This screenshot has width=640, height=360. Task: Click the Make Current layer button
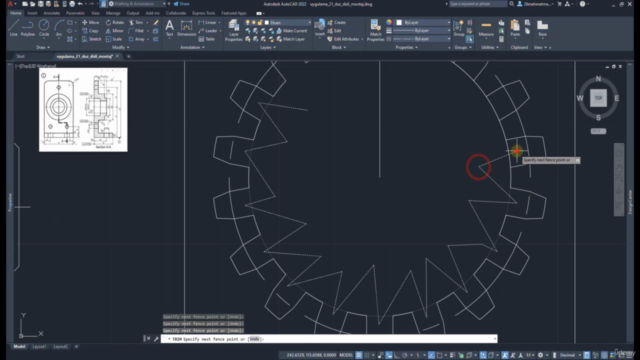point(292,31)
